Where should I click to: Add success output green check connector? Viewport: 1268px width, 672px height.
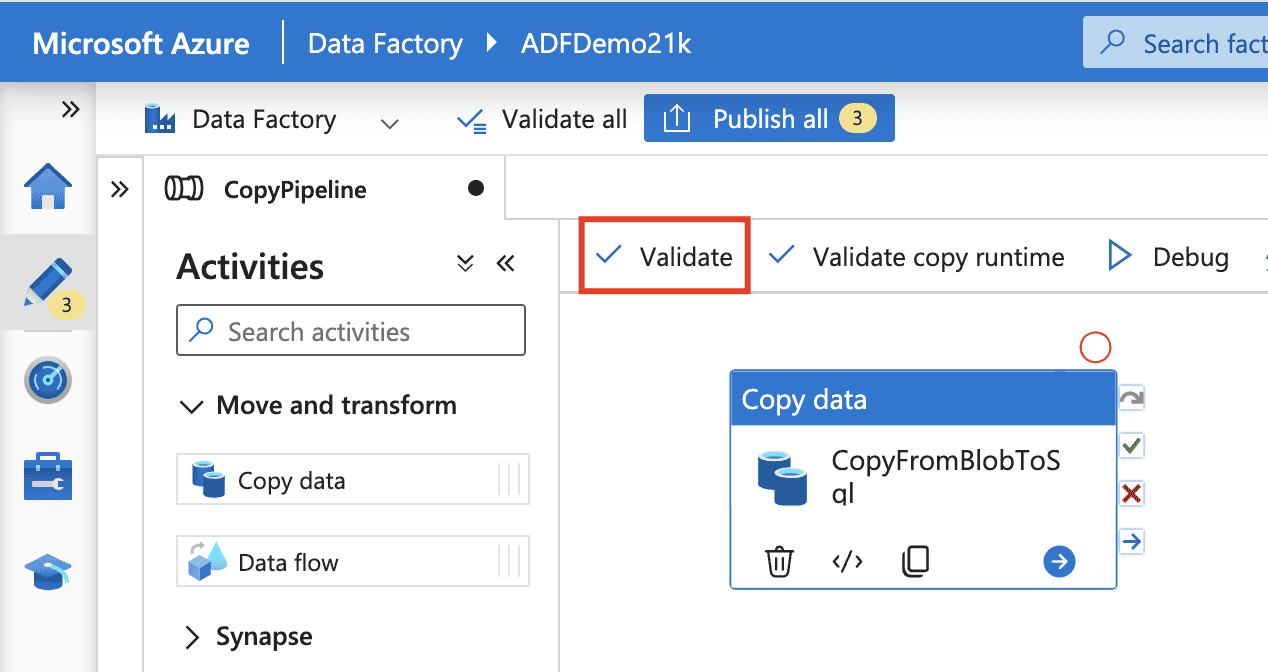coord(1131,445)
